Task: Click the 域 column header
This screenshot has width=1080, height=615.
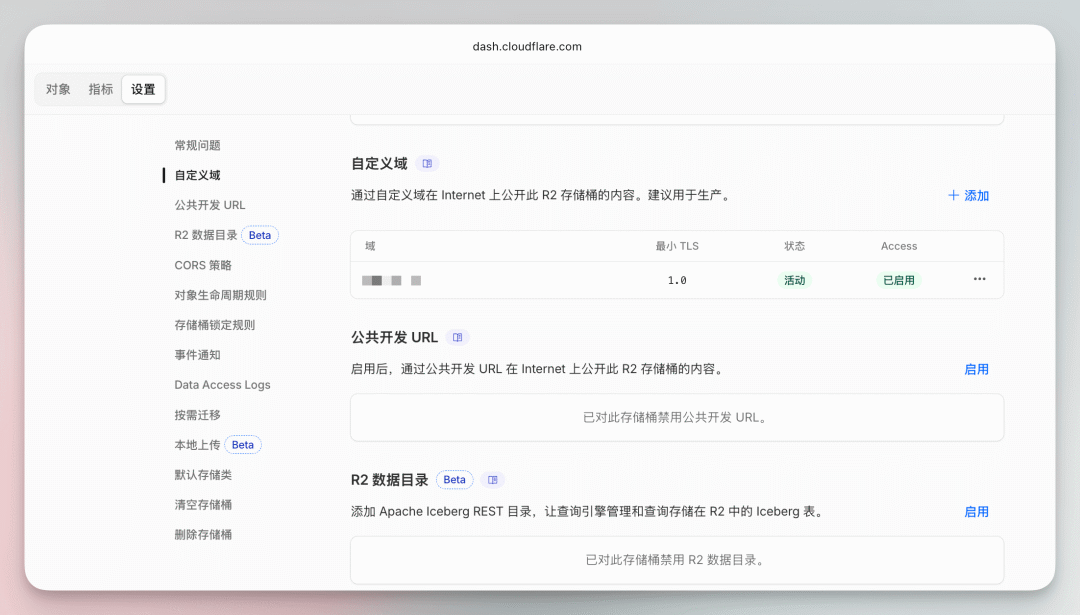Action: pos(370,246)
